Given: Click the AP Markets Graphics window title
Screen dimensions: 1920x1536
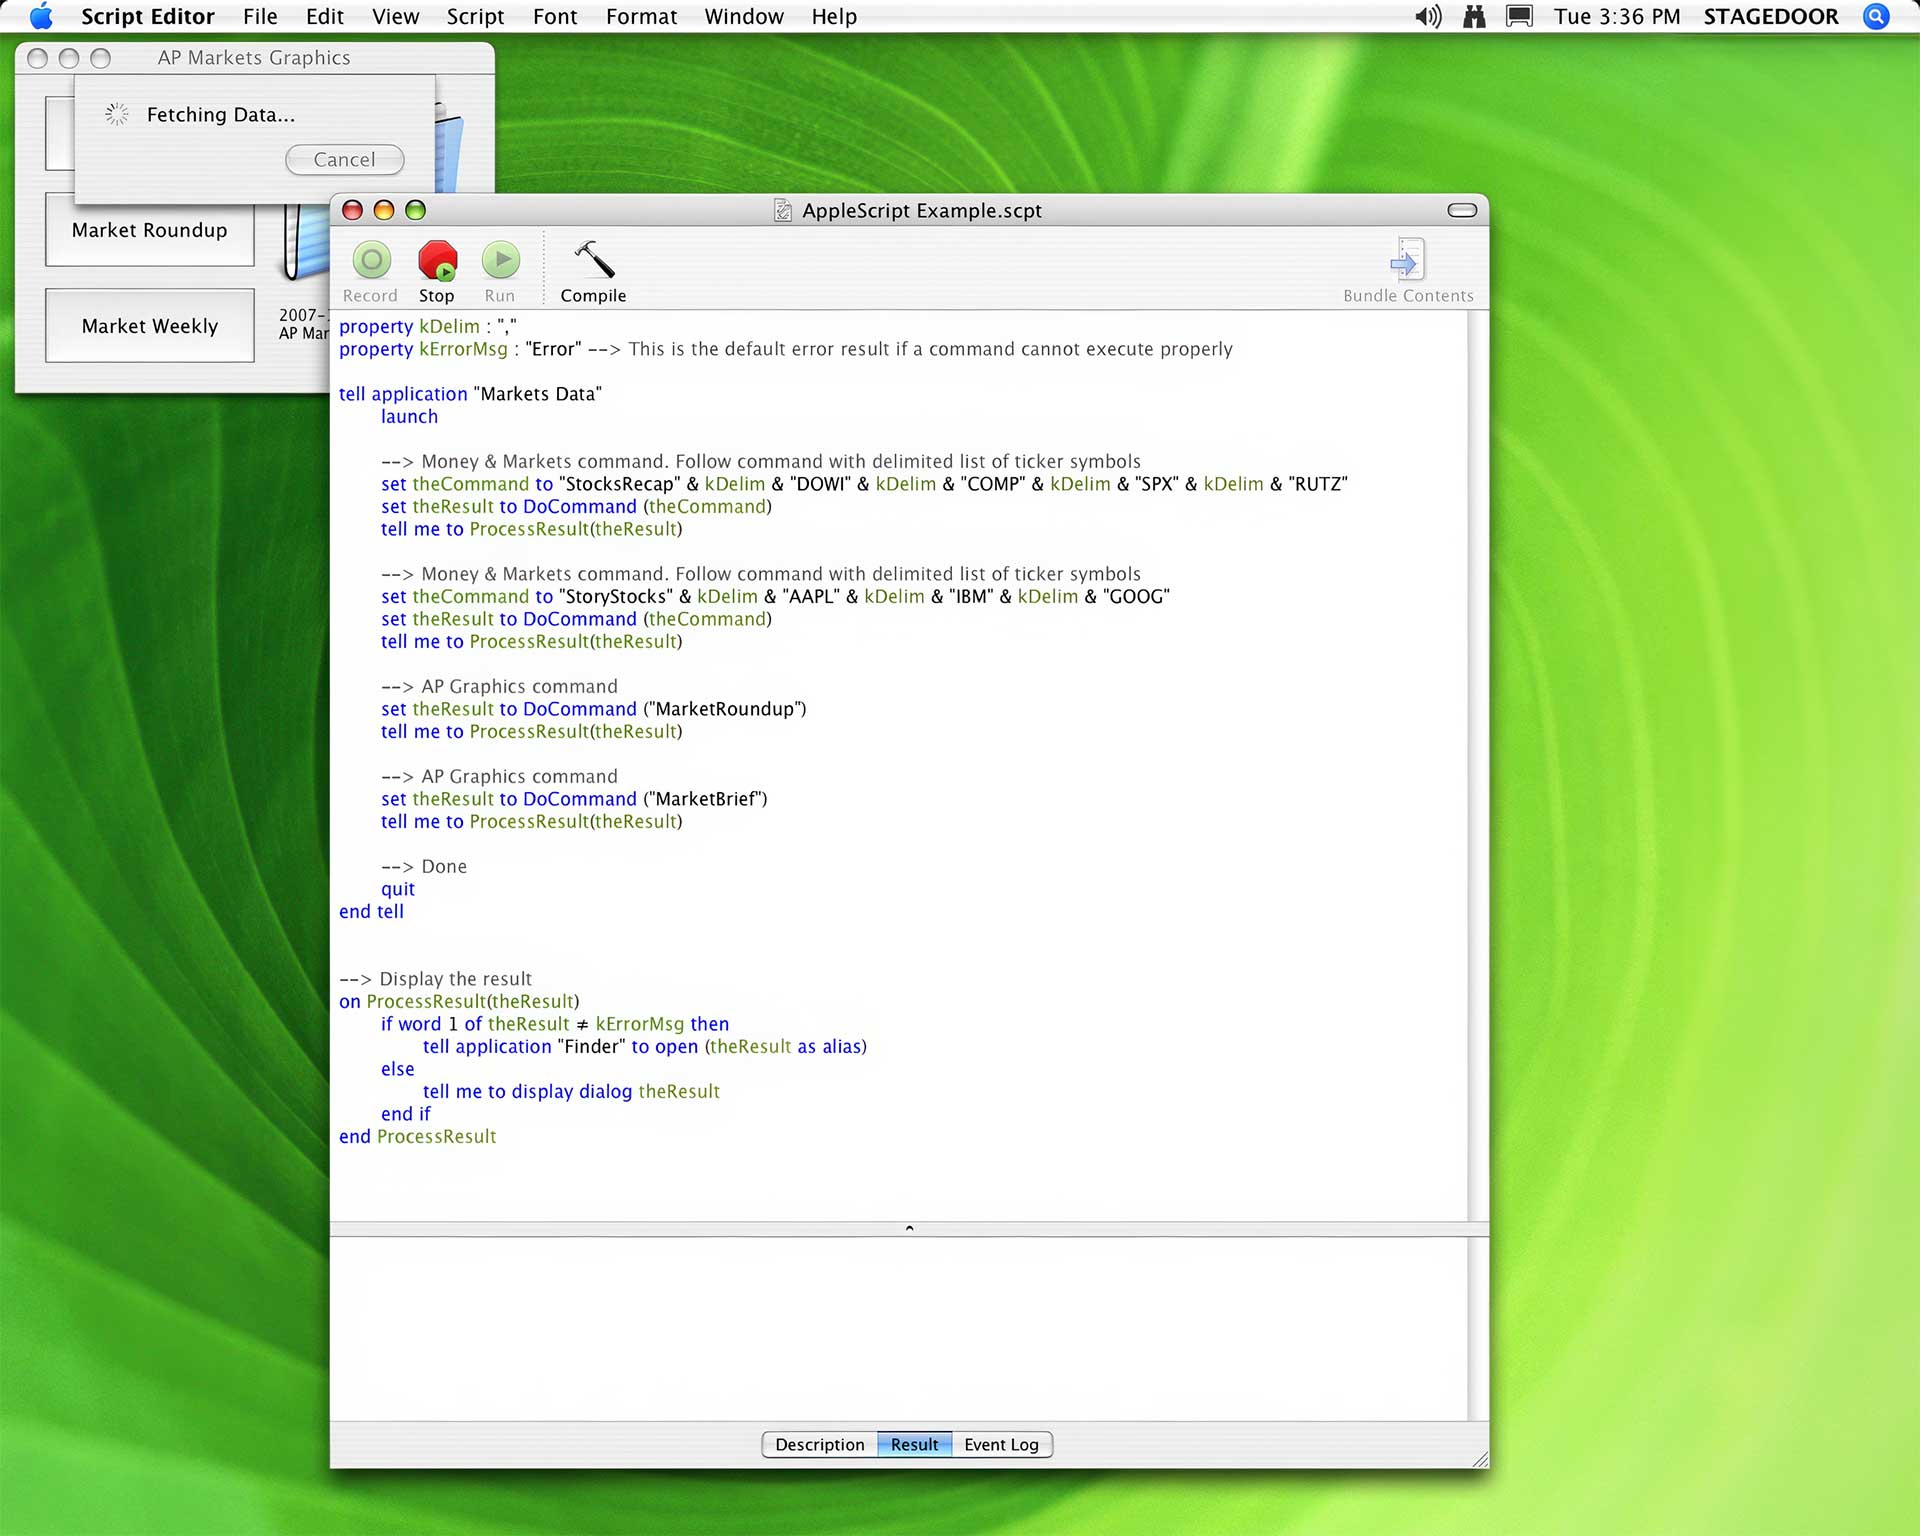Looking at the screenshot, I should [254, 58].
